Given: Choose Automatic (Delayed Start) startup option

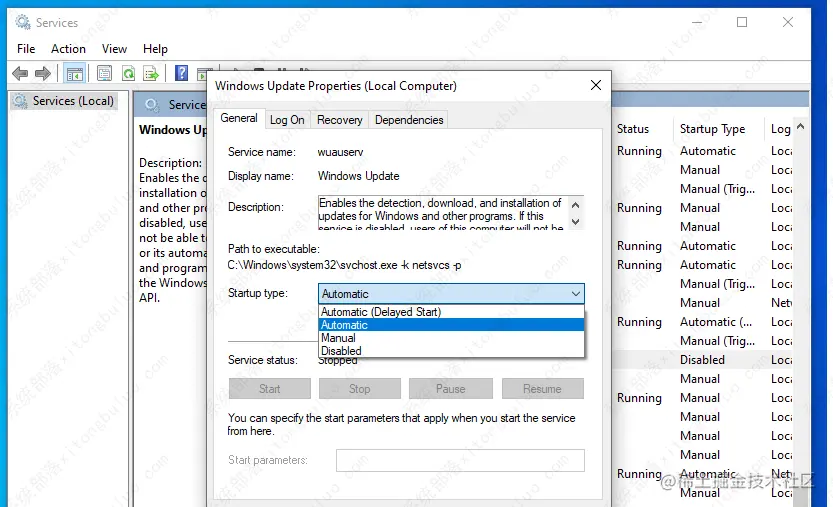Looking at the screenshot, I should click(x=451, y=312).
